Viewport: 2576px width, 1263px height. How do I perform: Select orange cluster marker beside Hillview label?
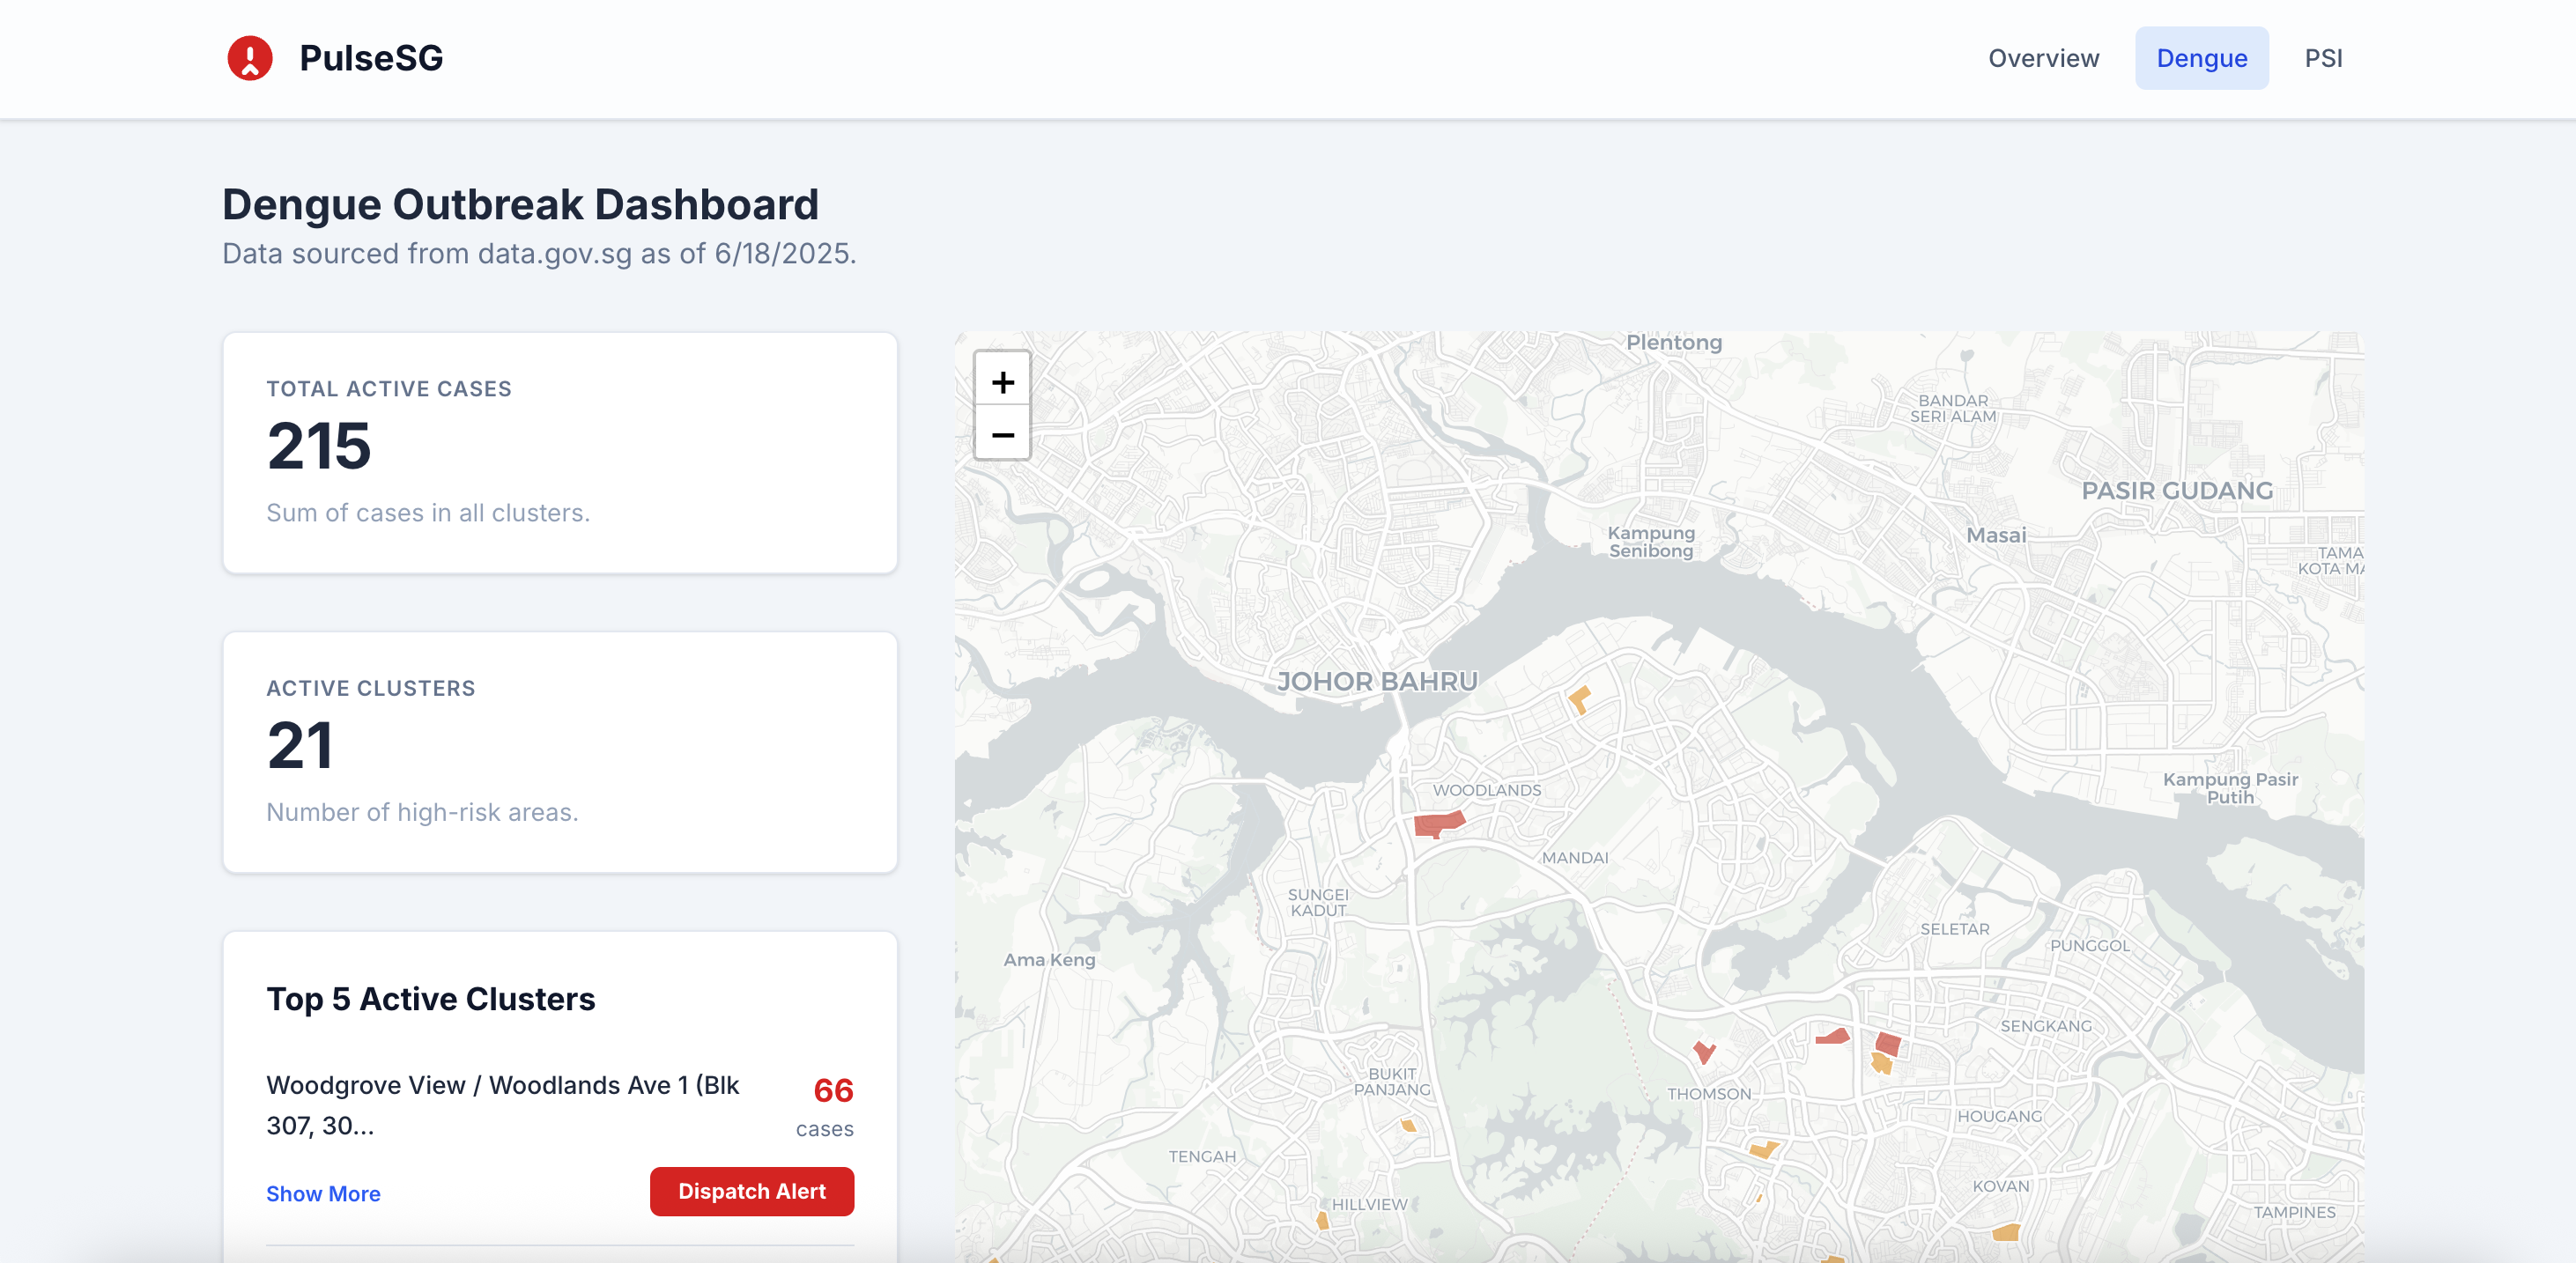(1322, 1220)
